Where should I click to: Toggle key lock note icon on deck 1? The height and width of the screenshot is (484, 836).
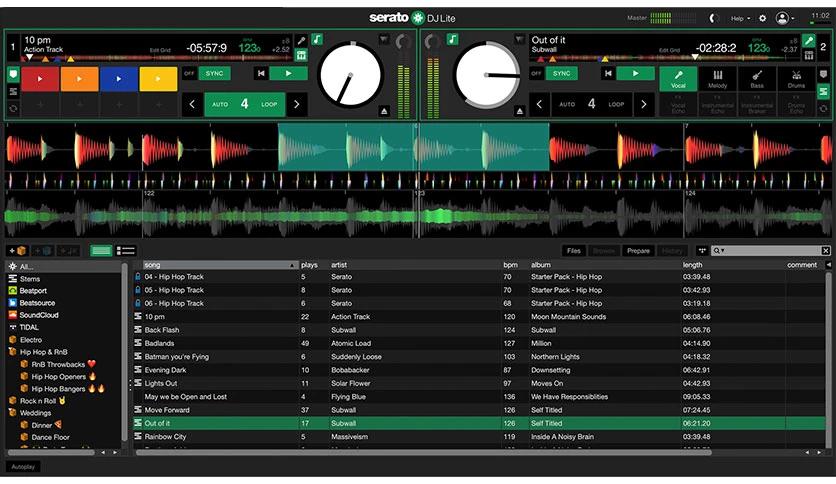point(317,39)
